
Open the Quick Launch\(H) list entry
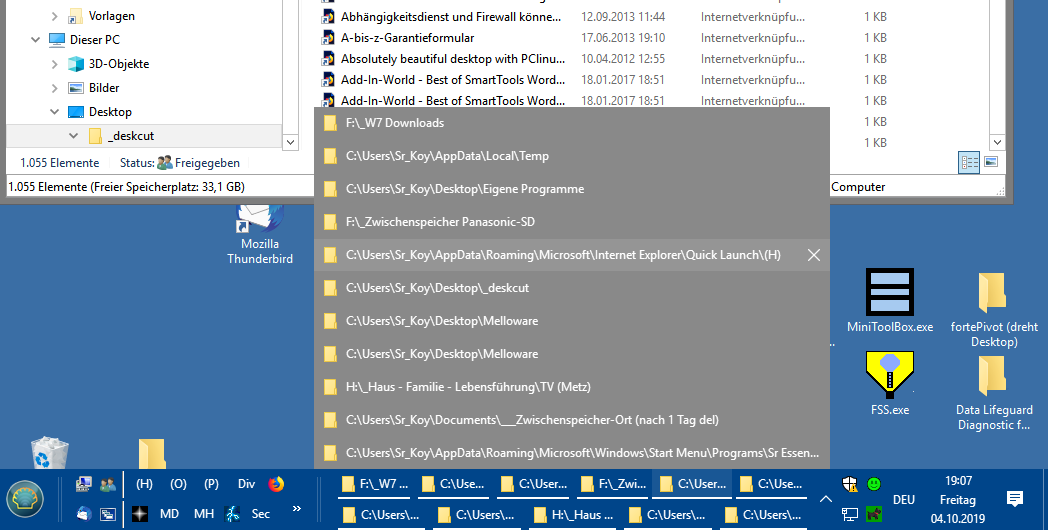571,255
